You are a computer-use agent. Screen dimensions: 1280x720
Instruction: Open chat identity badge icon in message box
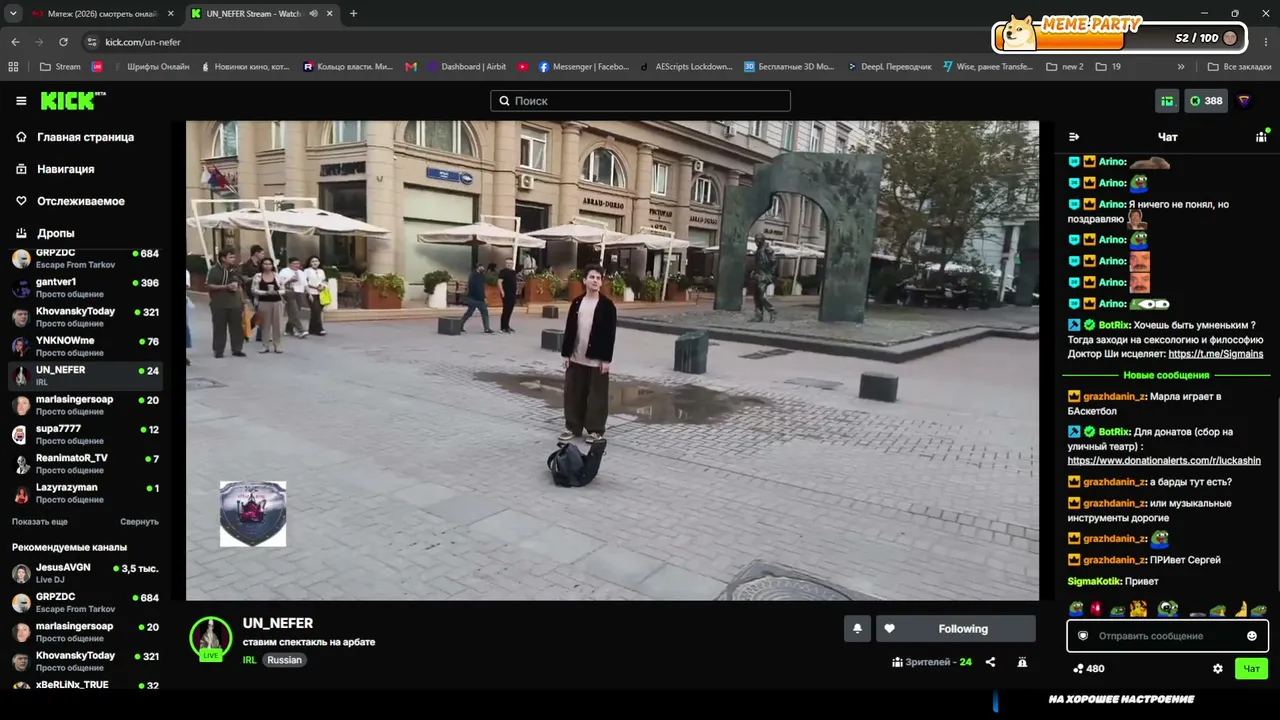1082,636
